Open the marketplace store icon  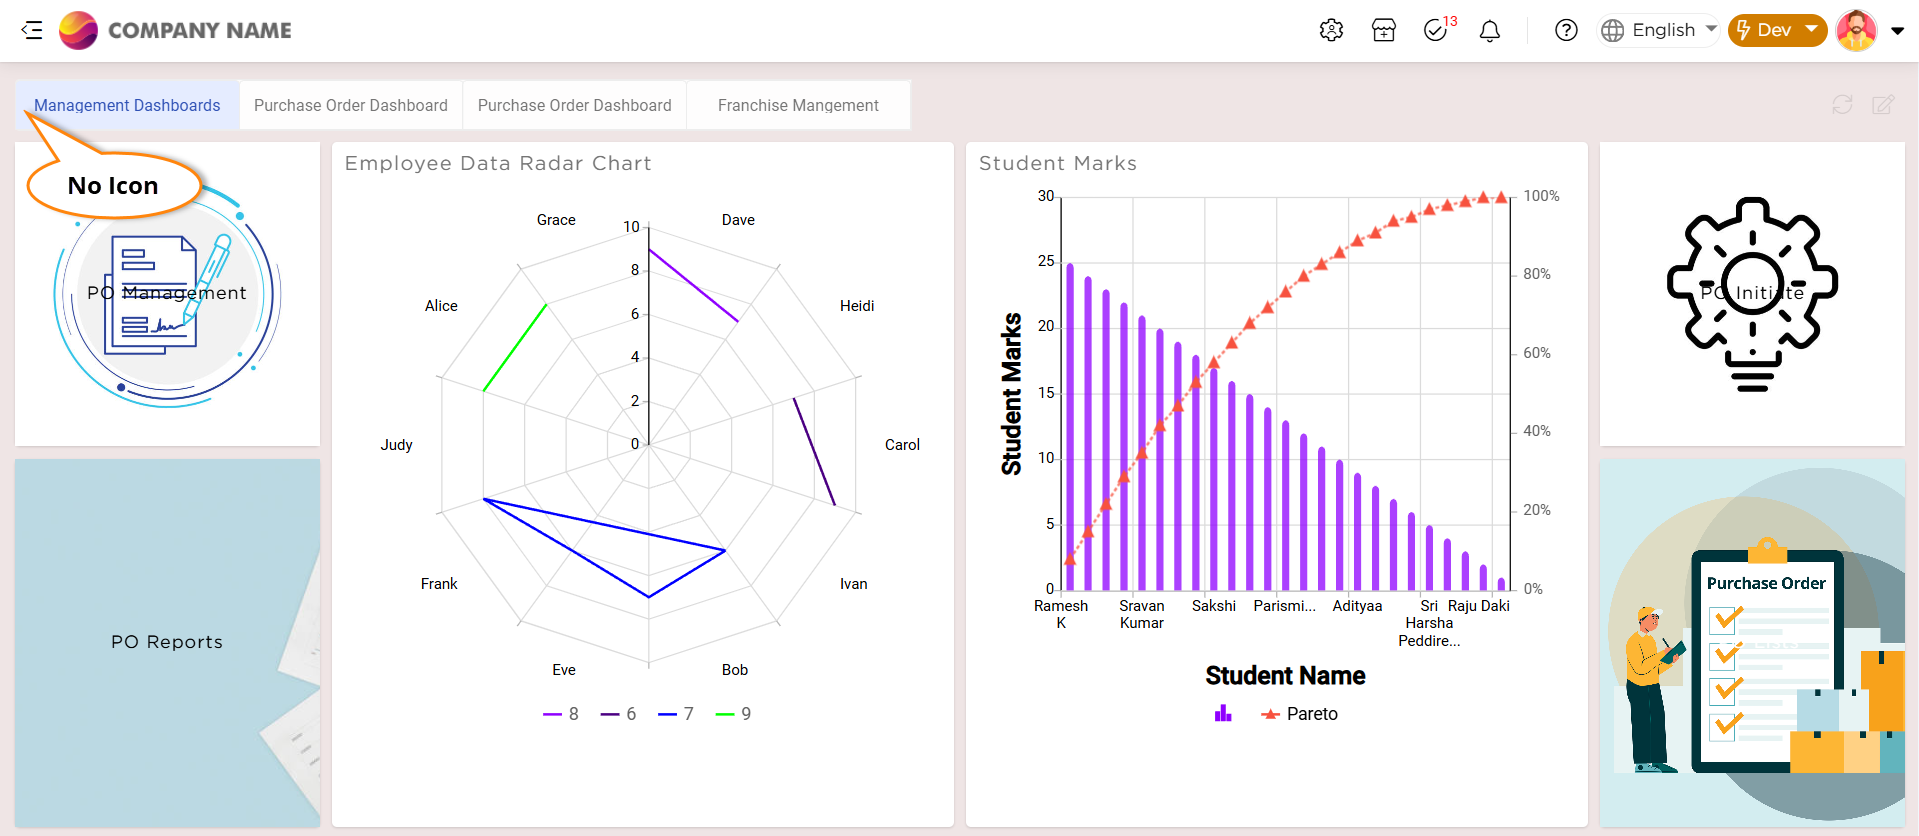(x=1384, y=30)
